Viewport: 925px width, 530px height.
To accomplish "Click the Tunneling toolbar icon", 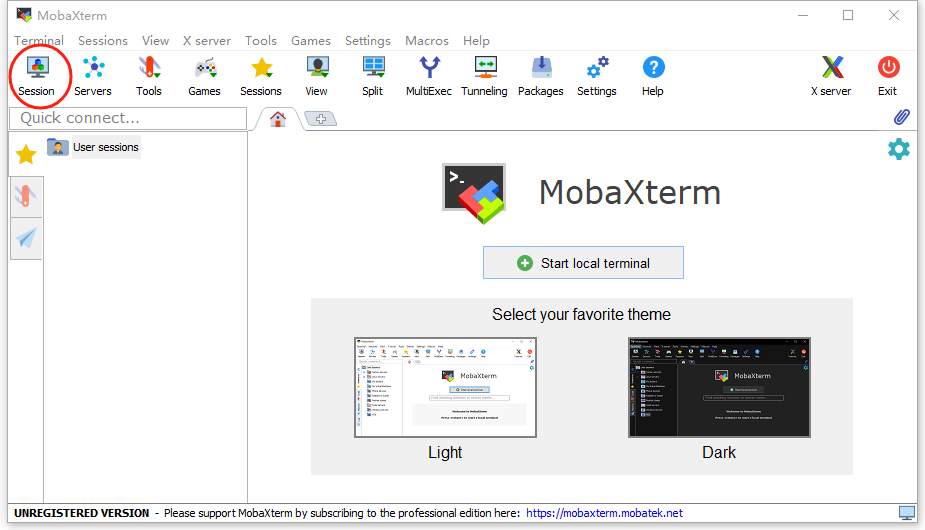I will [484, 76].
